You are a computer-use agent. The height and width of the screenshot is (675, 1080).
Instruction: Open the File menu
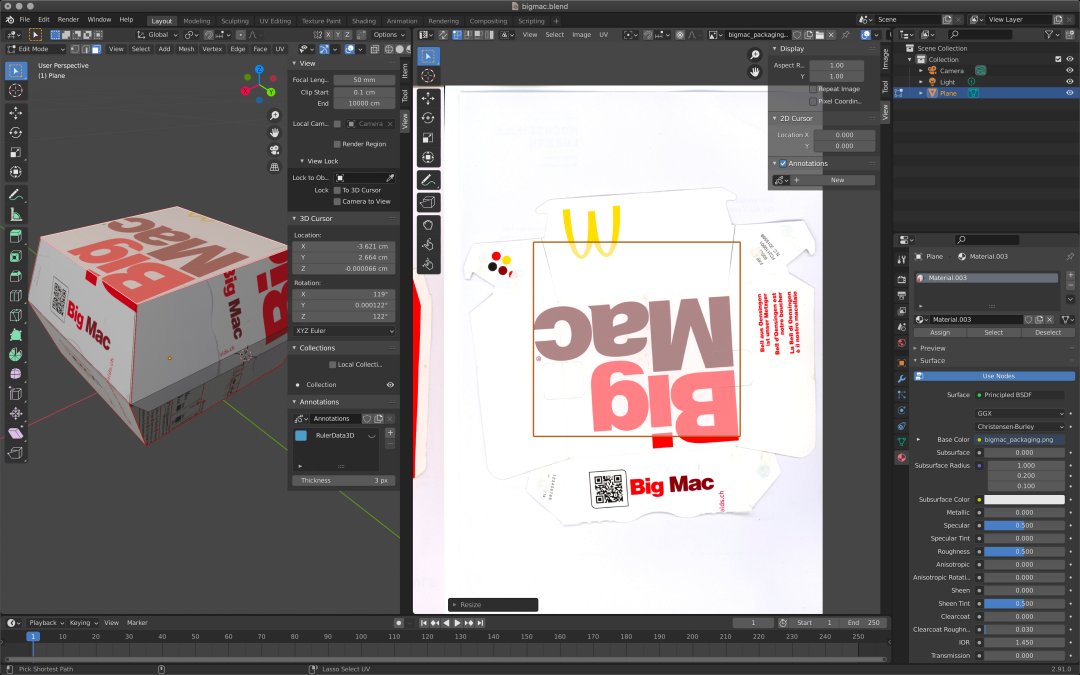coord(25,19)
